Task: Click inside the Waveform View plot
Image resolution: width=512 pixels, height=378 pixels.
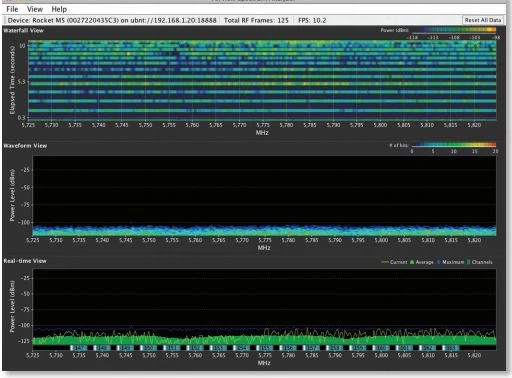Action: pyautogui.click(x=264, y=196)
